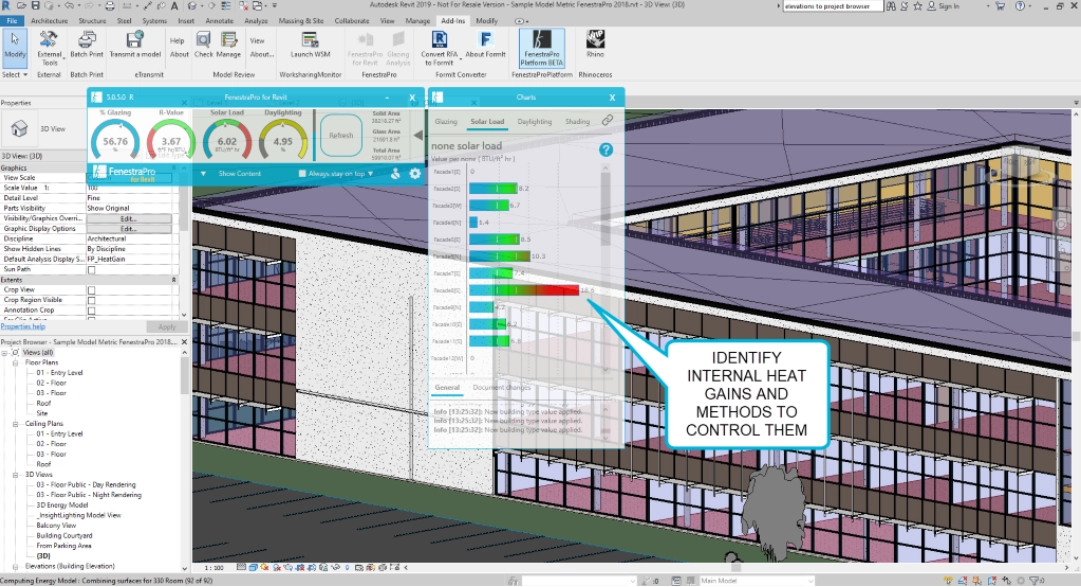Open the Rhino add-in
The width and height of the screenshot is (1081, 587).
pyautogui.click(x=595, y=45)
